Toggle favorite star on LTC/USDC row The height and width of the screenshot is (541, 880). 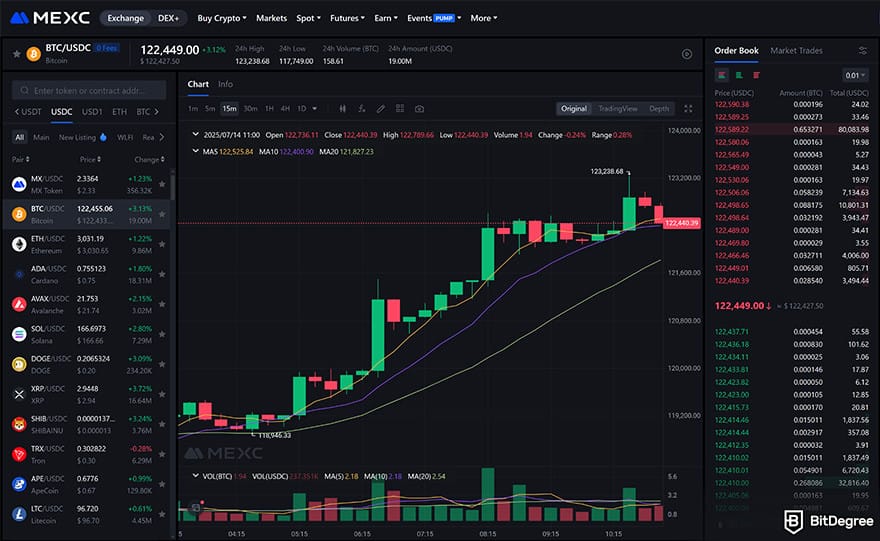tap(162, 514)
